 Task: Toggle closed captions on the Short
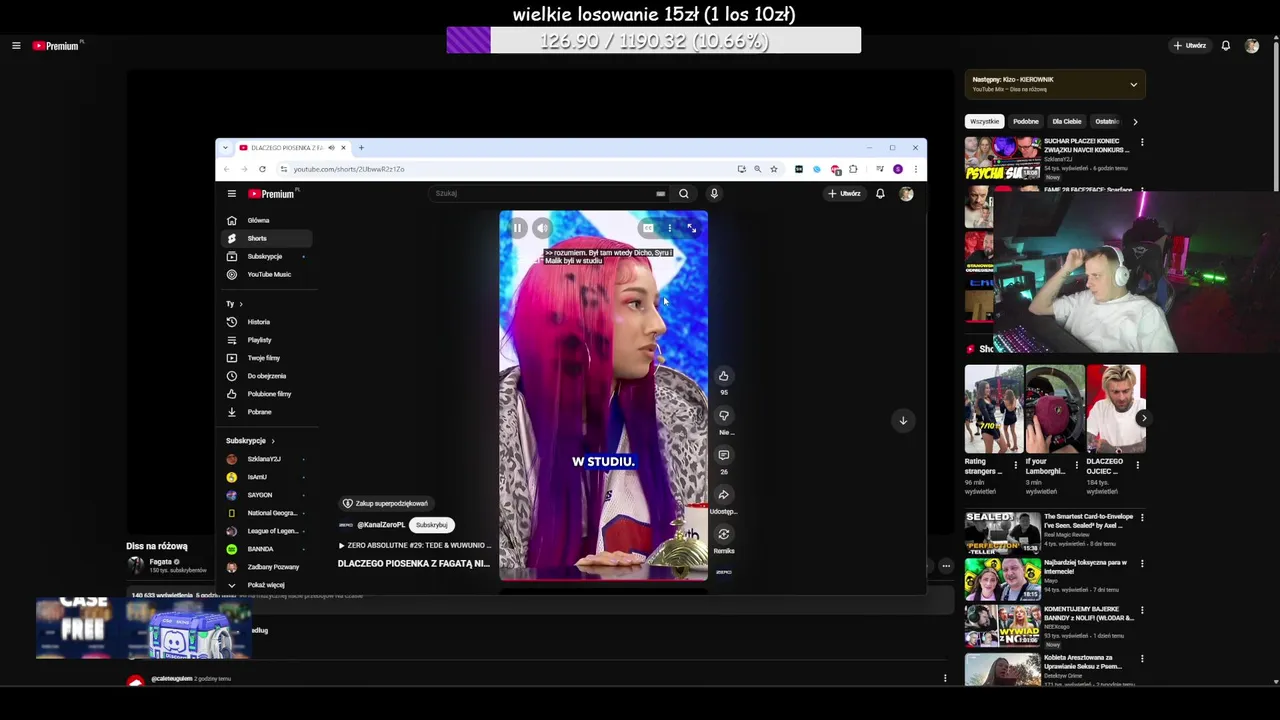click(x=648, y=228)
